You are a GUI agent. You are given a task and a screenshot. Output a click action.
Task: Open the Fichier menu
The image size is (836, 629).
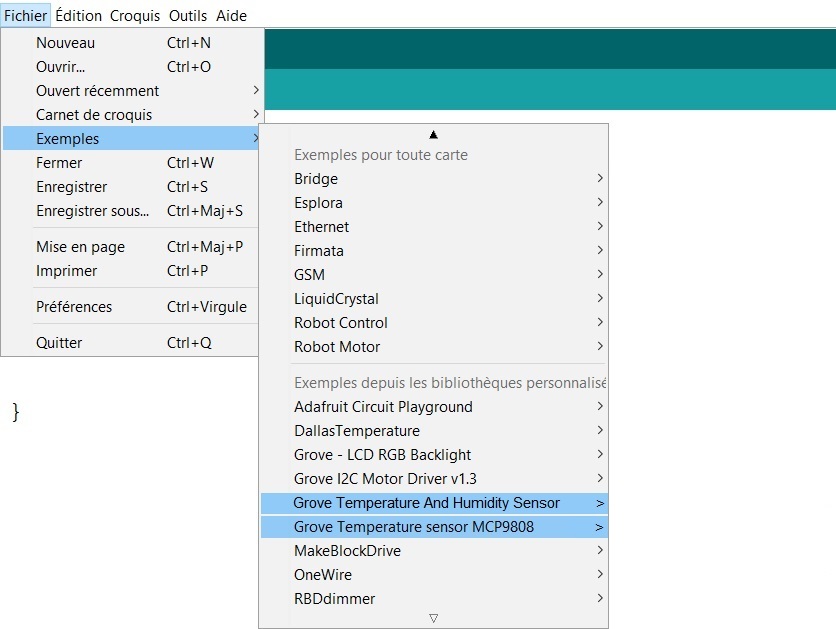tap(26, 15)
